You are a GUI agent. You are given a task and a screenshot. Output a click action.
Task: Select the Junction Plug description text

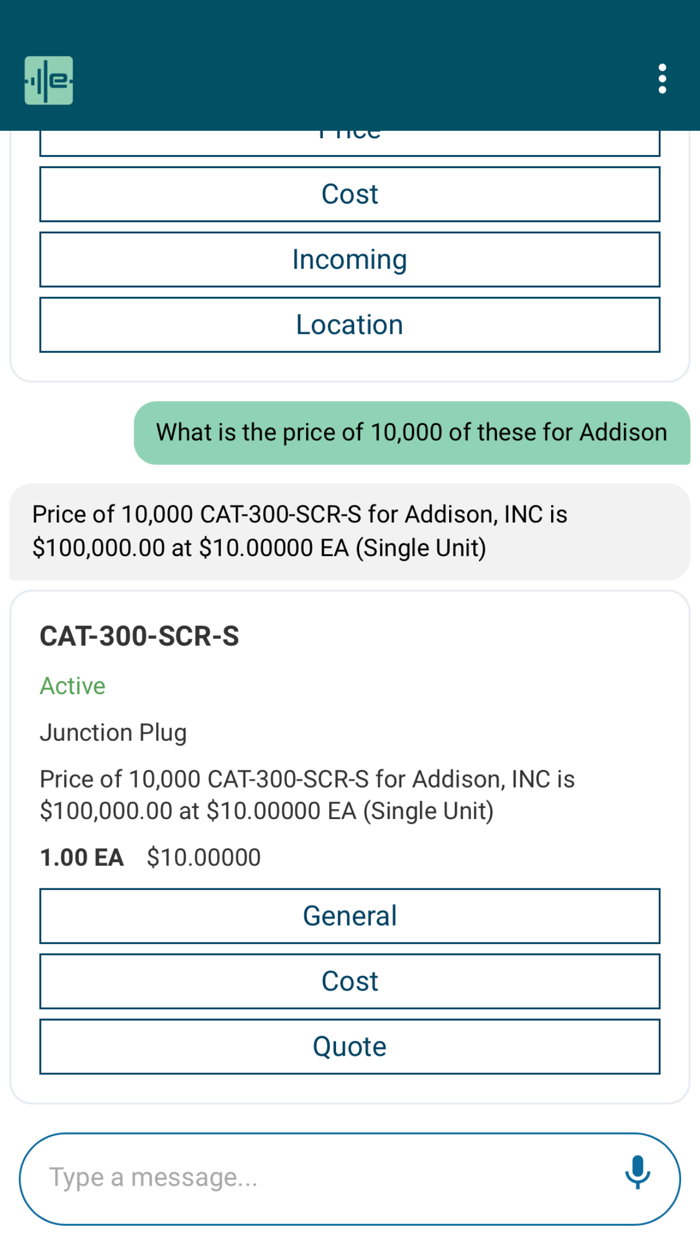click(113, 733)
